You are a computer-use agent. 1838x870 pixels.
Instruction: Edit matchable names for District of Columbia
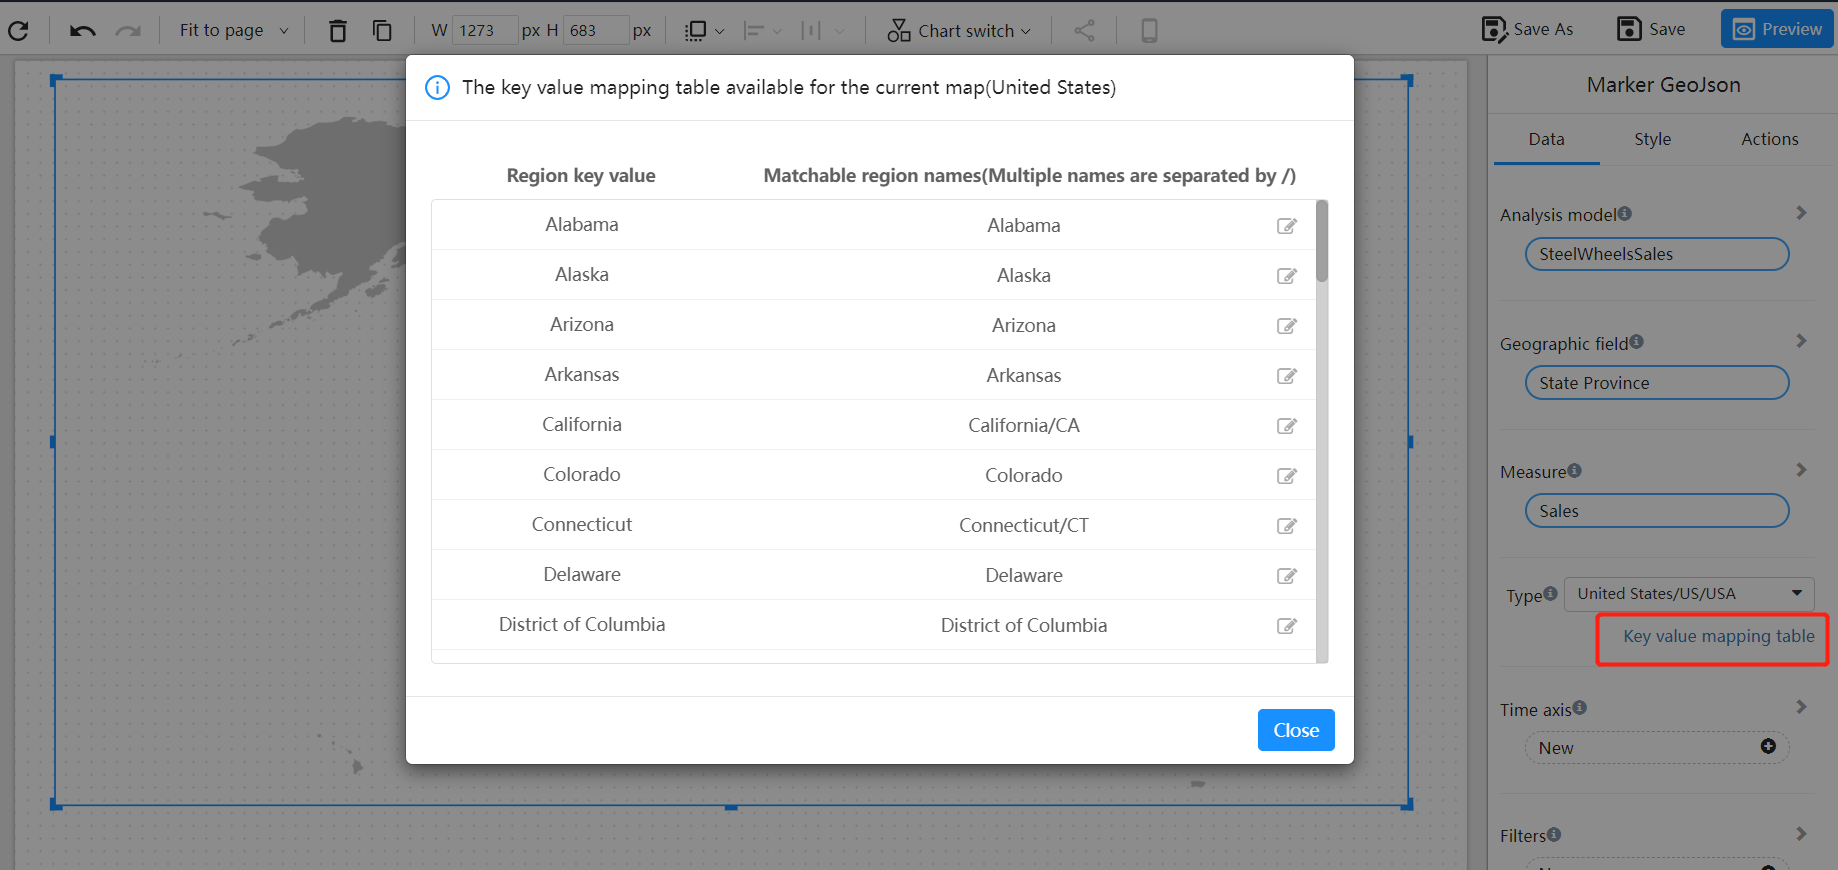(x=1287, y=626)
